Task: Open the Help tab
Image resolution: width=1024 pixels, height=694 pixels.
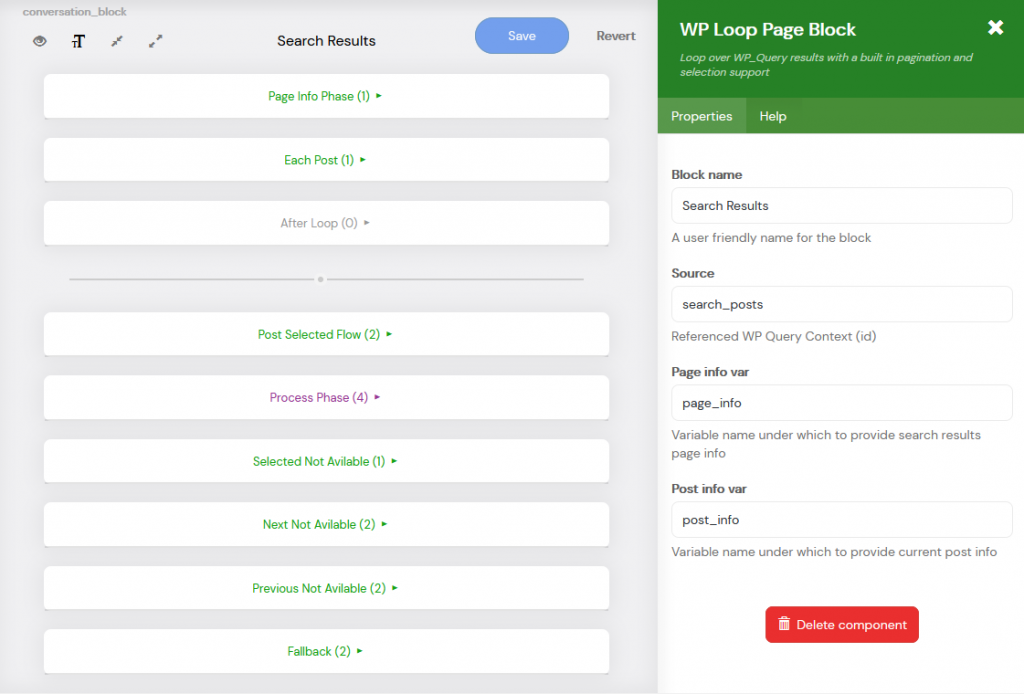Action: (773, 116)
